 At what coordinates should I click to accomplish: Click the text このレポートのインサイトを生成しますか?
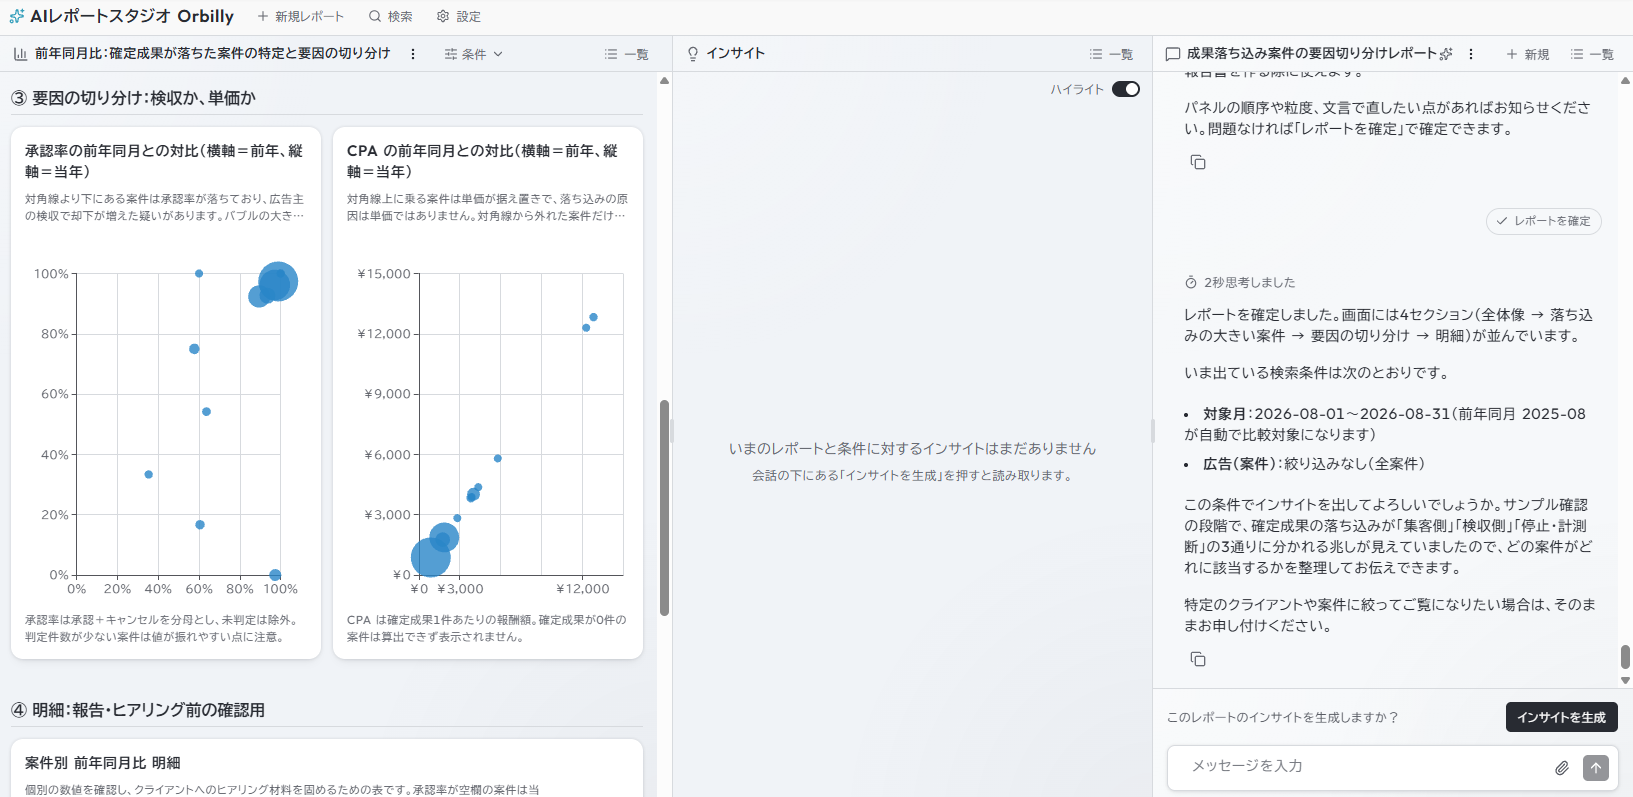click(x=1283, y=718)
